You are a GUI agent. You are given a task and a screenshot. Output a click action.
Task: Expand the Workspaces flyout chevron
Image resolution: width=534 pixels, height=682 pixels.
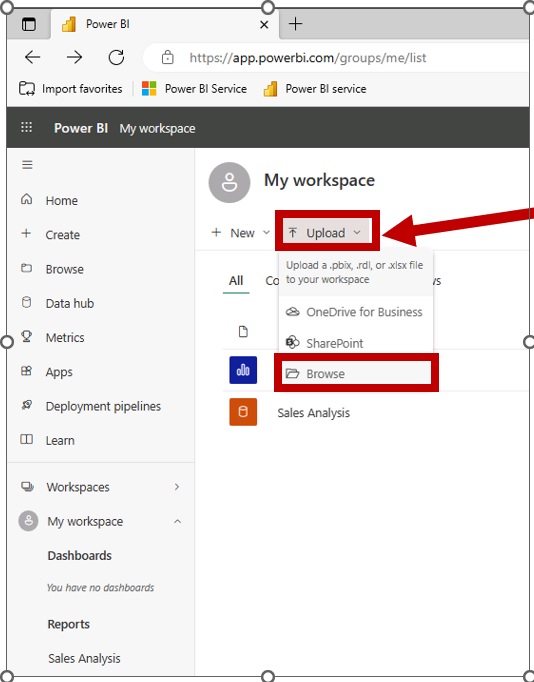pos(177,487)
